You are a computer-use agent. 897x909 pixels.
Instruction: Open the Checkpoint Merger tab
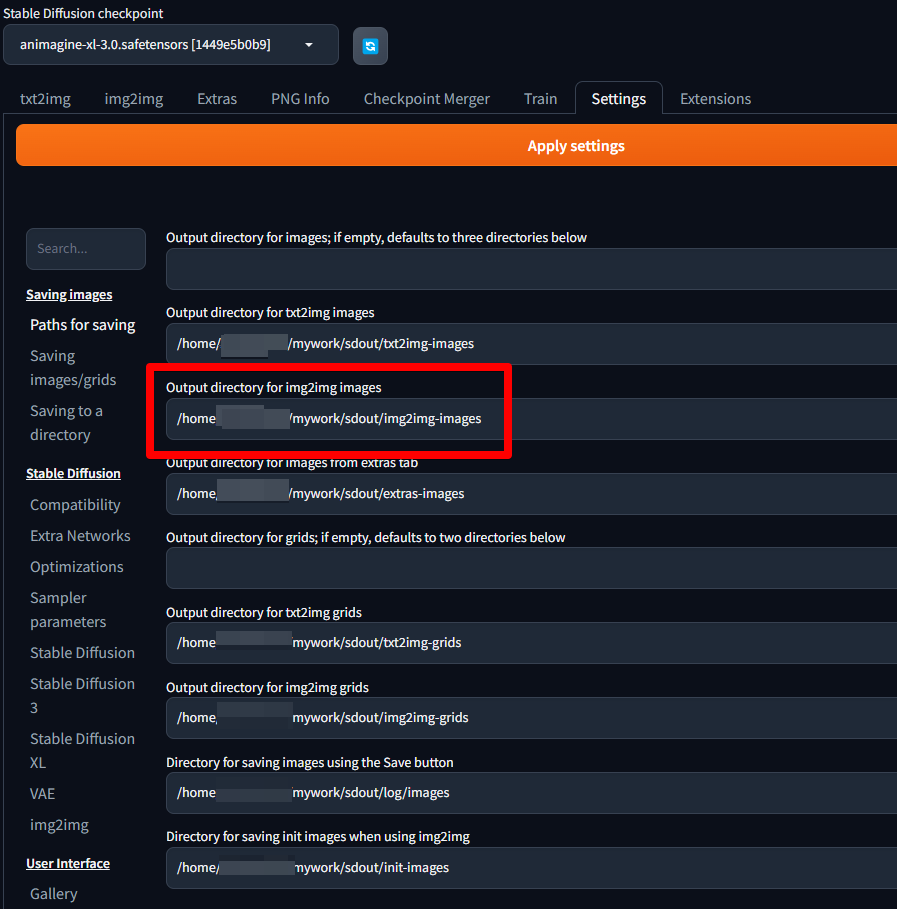(x=426, y=98)
